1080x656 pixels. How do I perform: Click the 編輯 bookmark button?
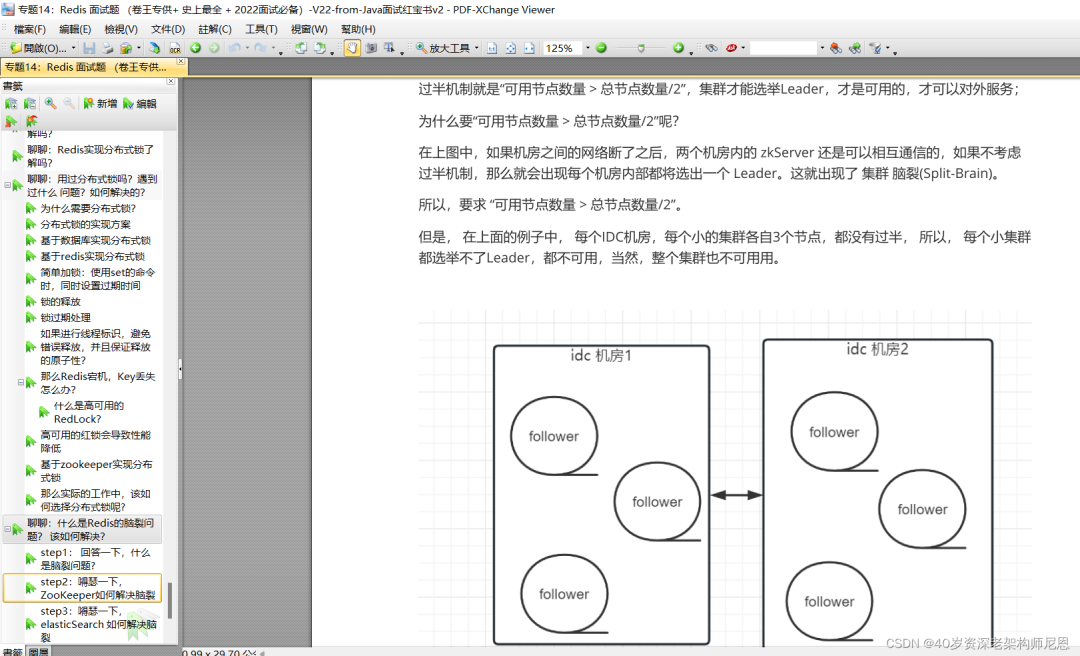pos(140,103)
